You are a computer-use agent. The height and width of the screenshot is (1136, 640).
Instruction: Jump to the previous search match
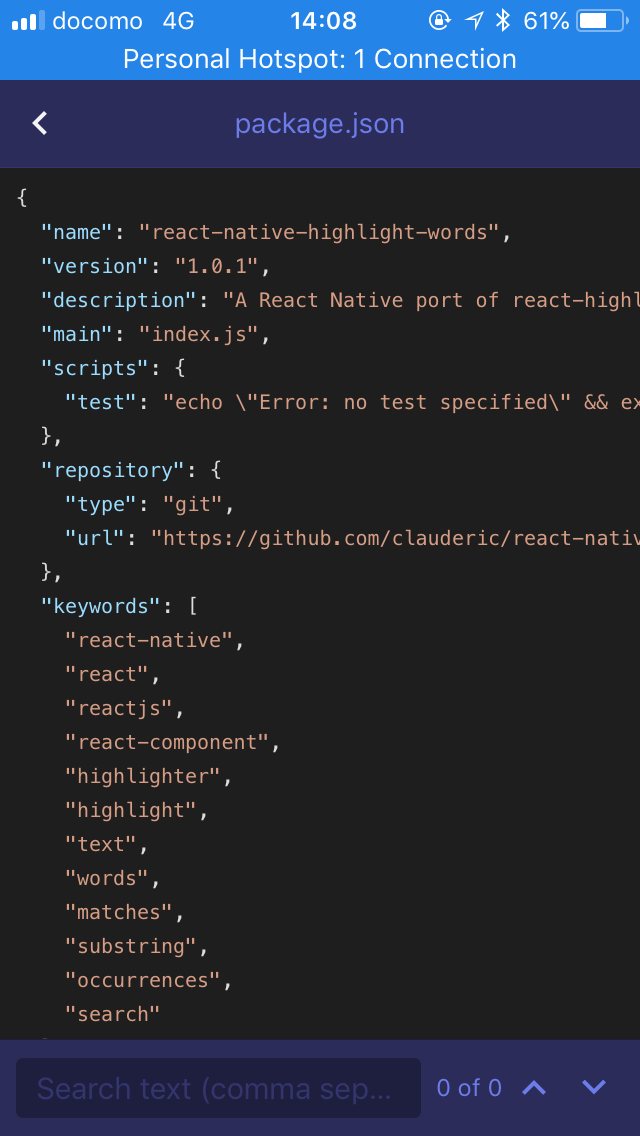coord(534,1087)
